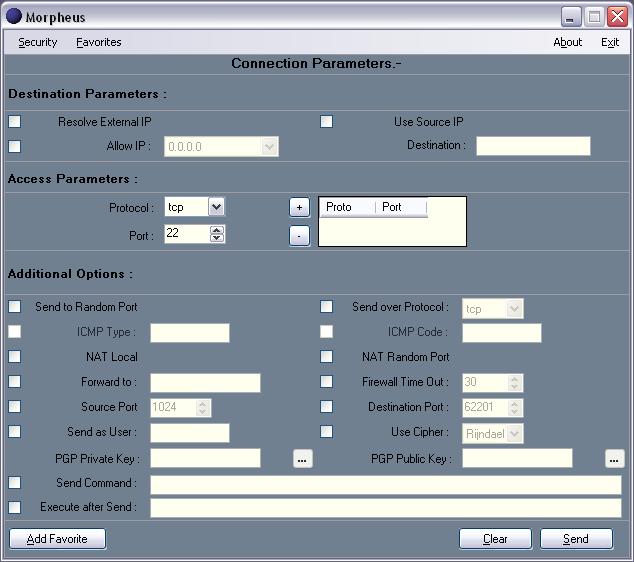This screenshot has width=634, height=562.
Task: Click the Proto column header
Action: point(347,207)
